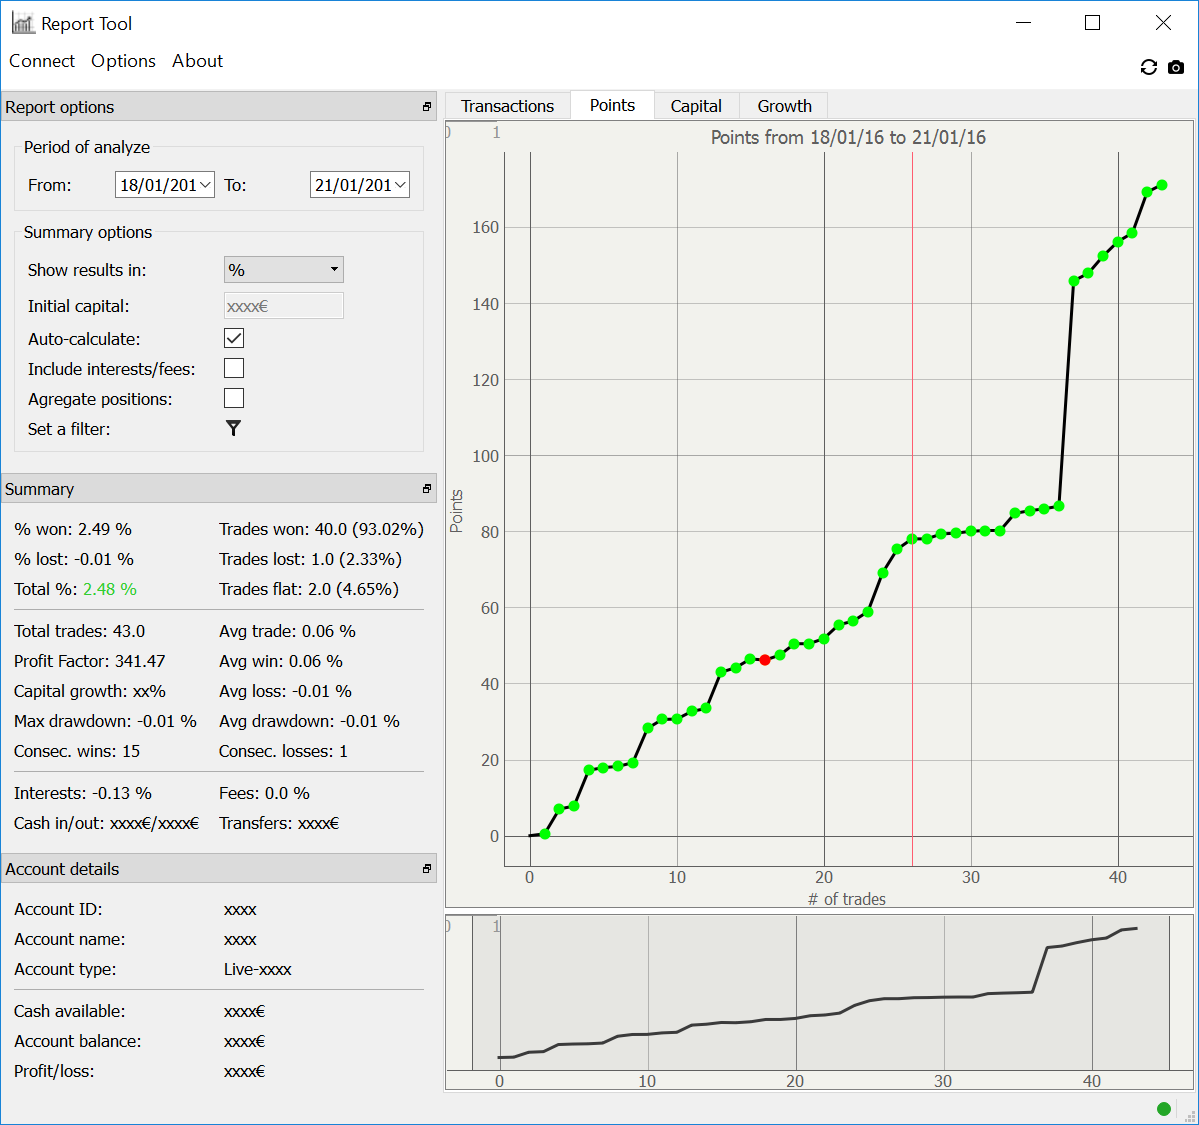Open the To date dropdown
Image resolution: width=1199 pixels, height=1125 pixels.
[x=400, y=185]
